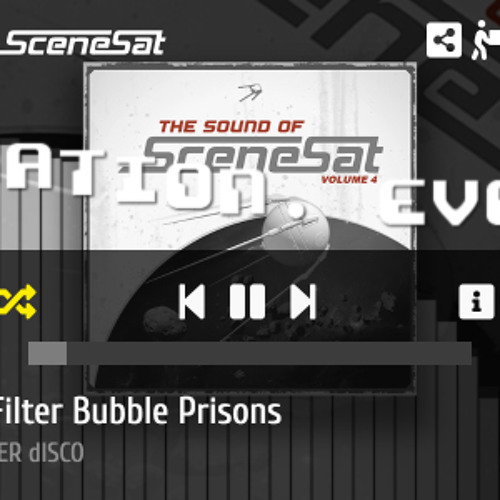
Task: Toggle the yellow shuffle mode
Action: pos(17,301)
